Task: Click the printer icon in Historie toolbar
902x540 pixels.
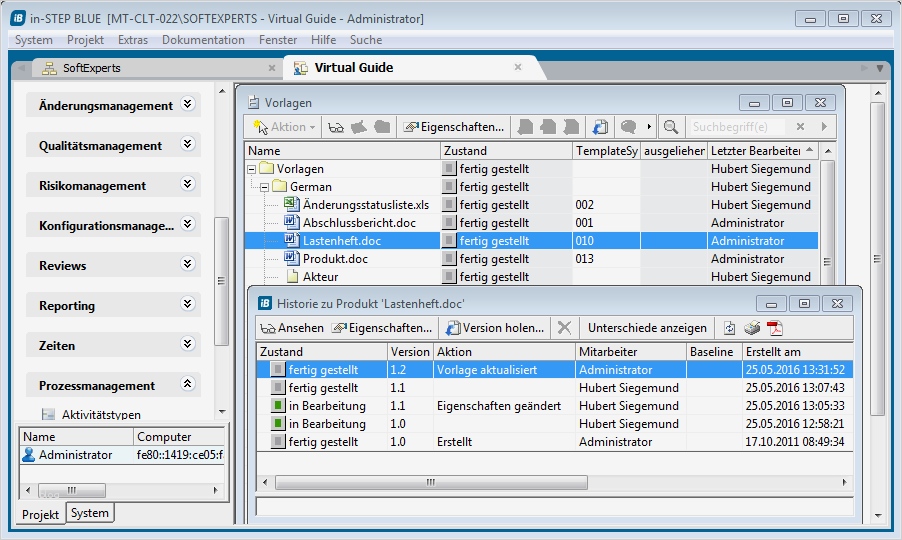Action: click(x=752, y=328)
